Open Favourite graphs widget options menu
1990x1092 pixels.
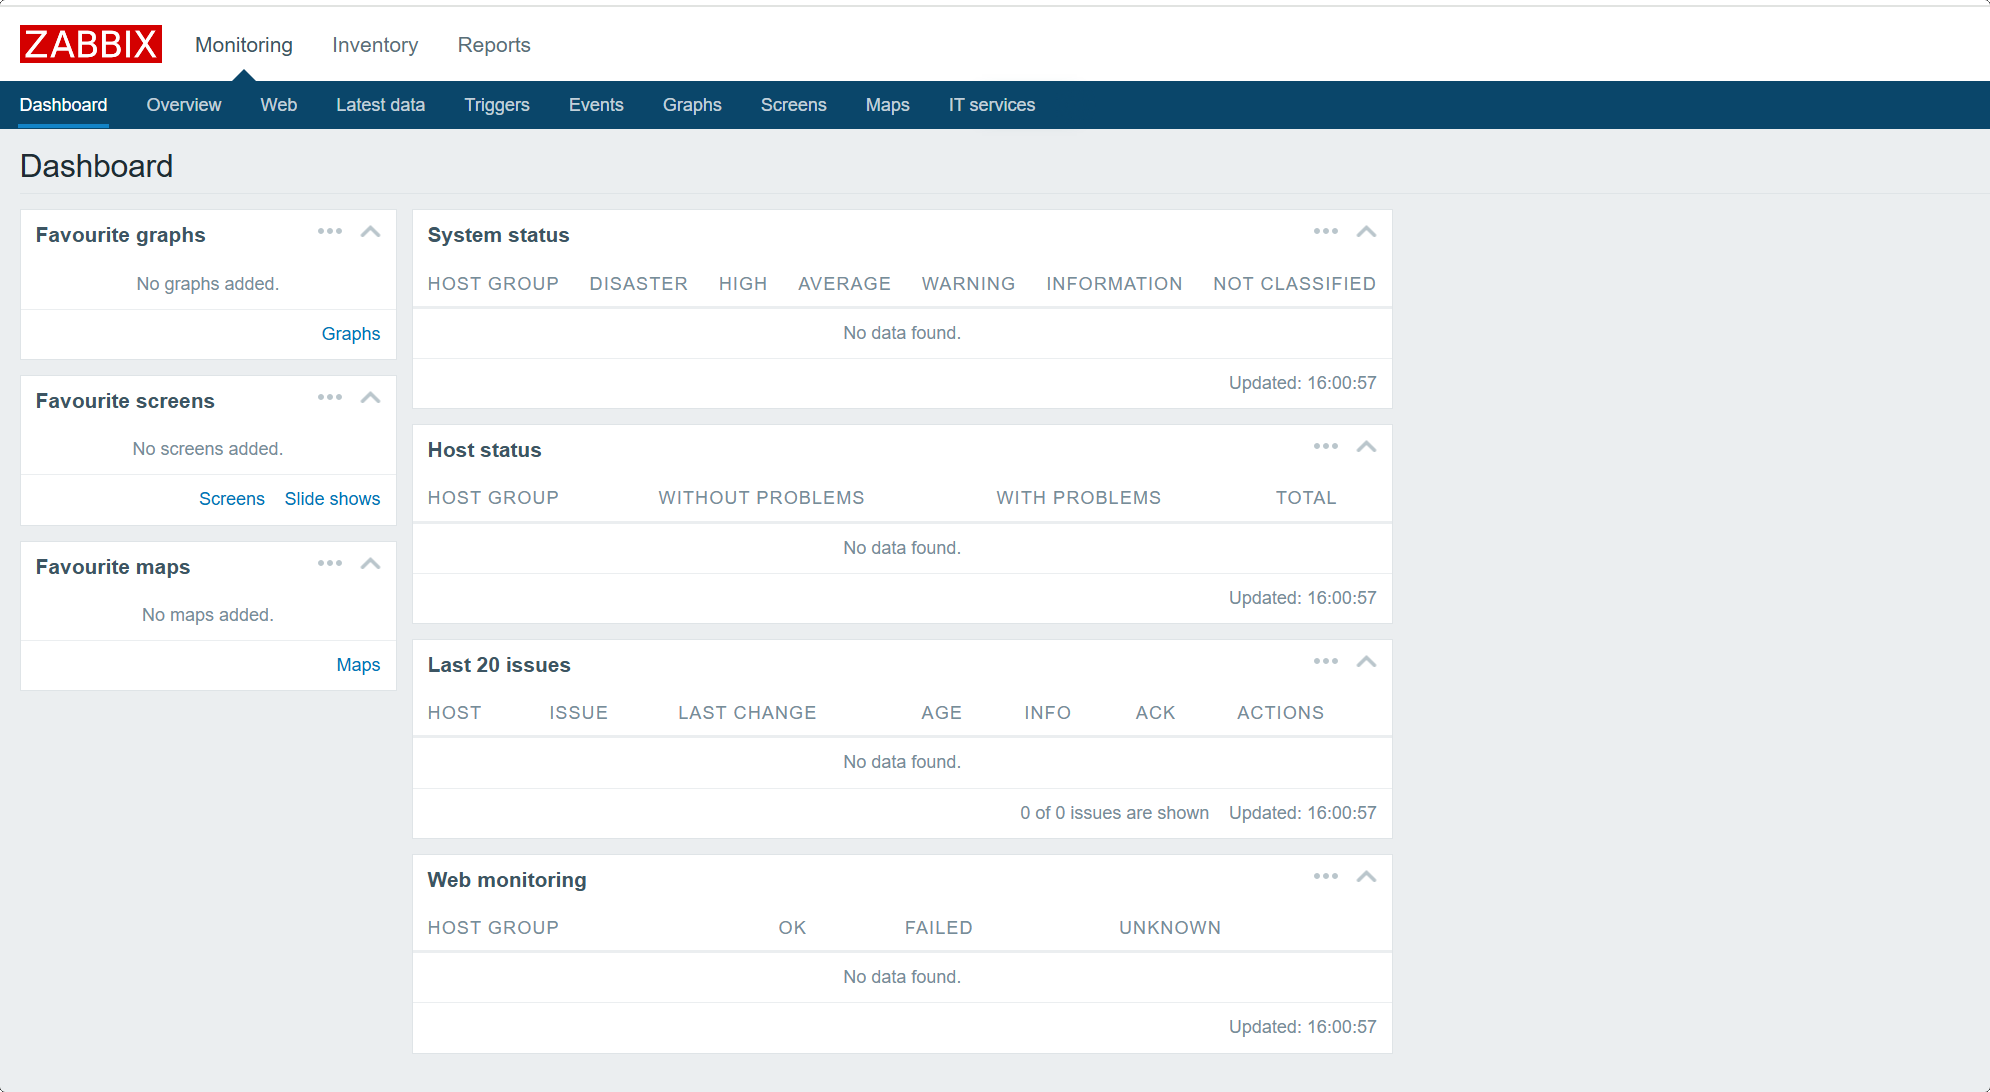pyautogui.click(x=330, y=232)
